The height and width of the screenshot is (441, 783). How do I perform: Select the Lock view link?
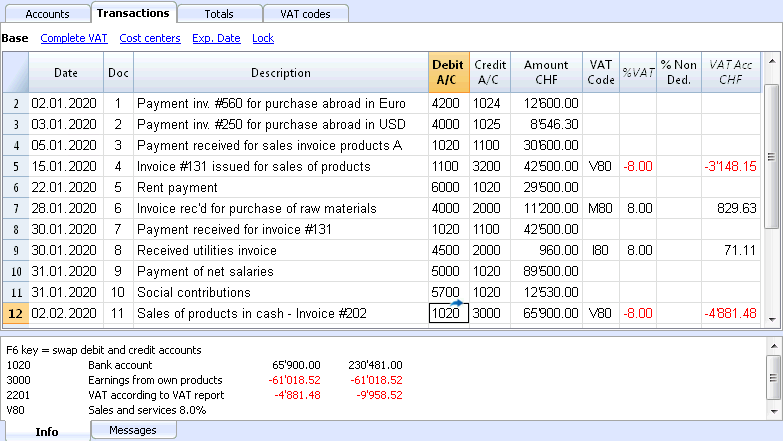263,38
